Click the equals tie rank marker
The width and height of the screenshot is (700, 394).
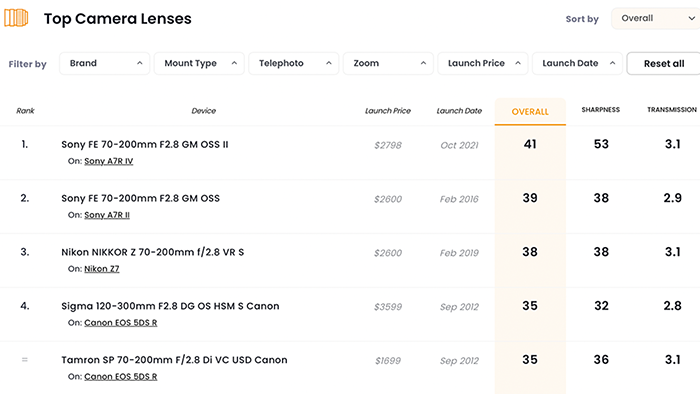click(25, 360)
